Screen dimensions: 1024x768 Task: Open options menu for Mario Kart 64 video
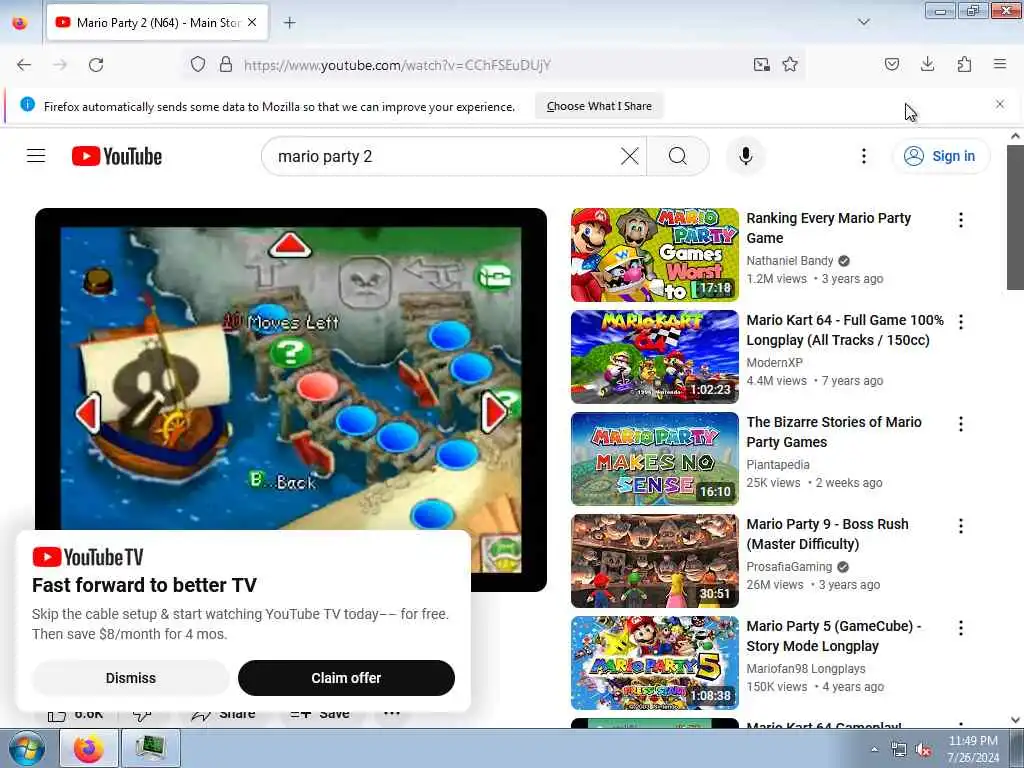point(961,322)
